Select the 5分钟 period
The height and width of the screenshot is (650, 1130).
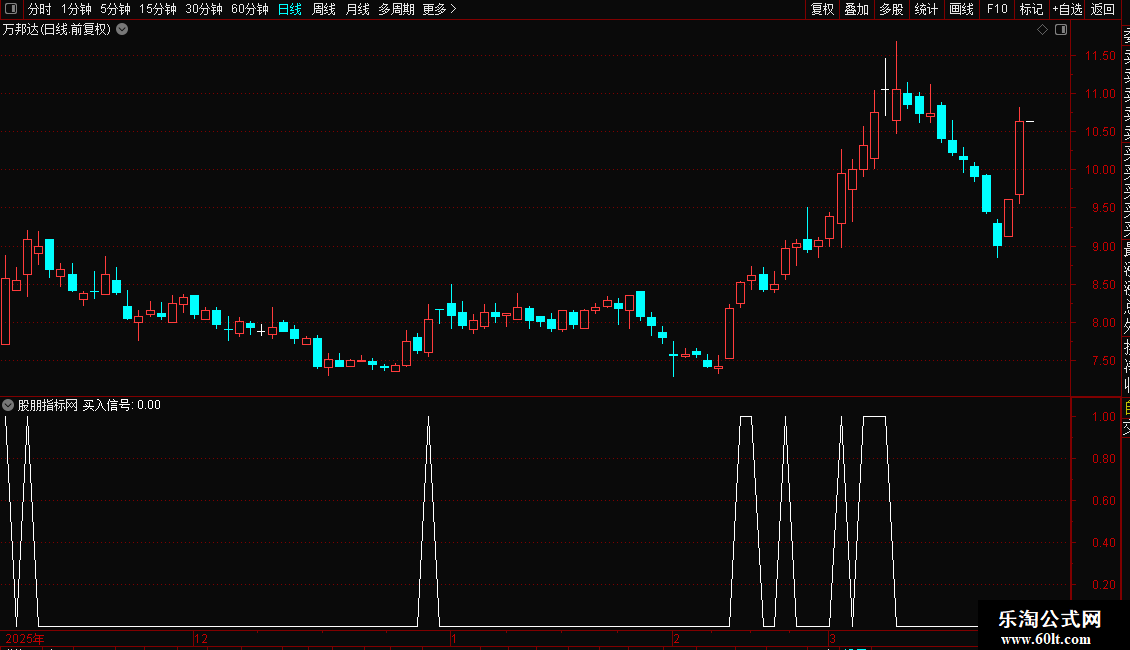(115, 9)
